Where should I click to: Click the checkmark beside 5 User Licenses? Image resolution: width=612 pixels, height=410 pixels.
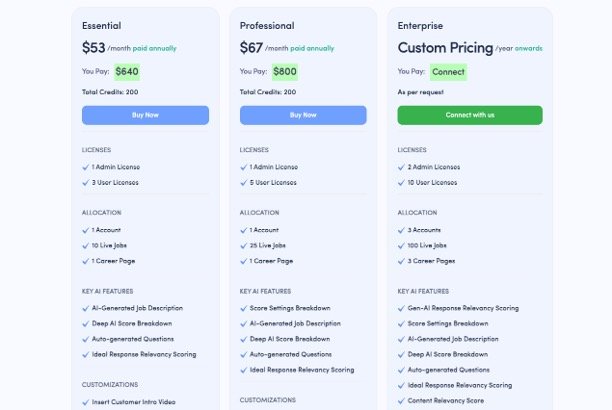pyautogui.click(x=243, y=183)
